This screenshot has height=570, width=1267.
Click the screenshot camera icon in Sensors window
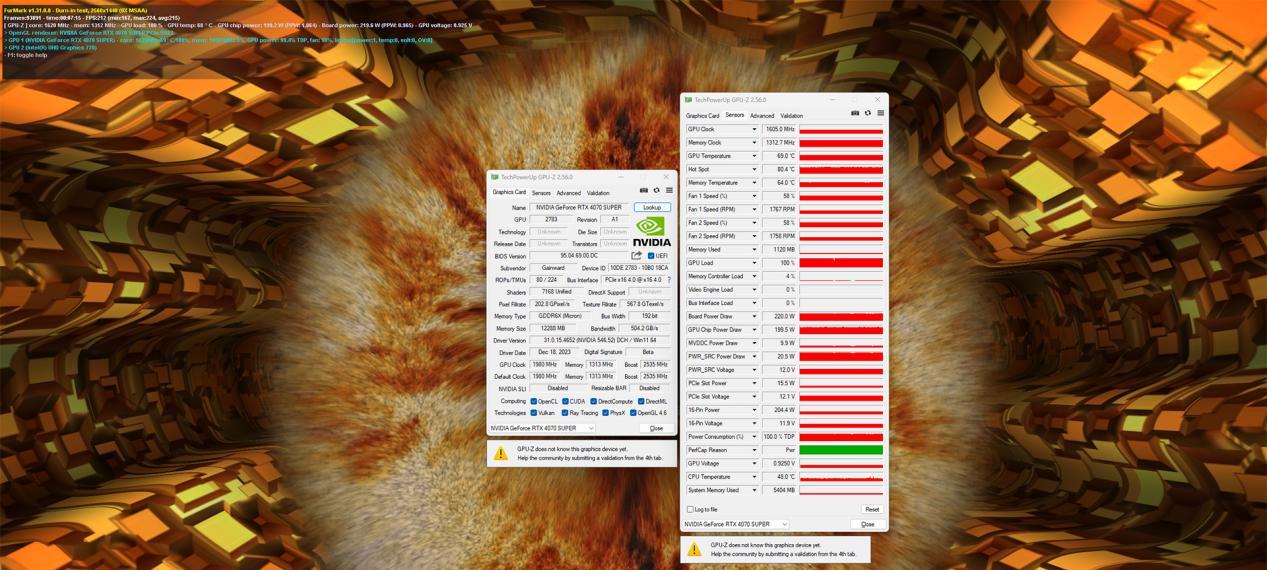tap(855, 113)
